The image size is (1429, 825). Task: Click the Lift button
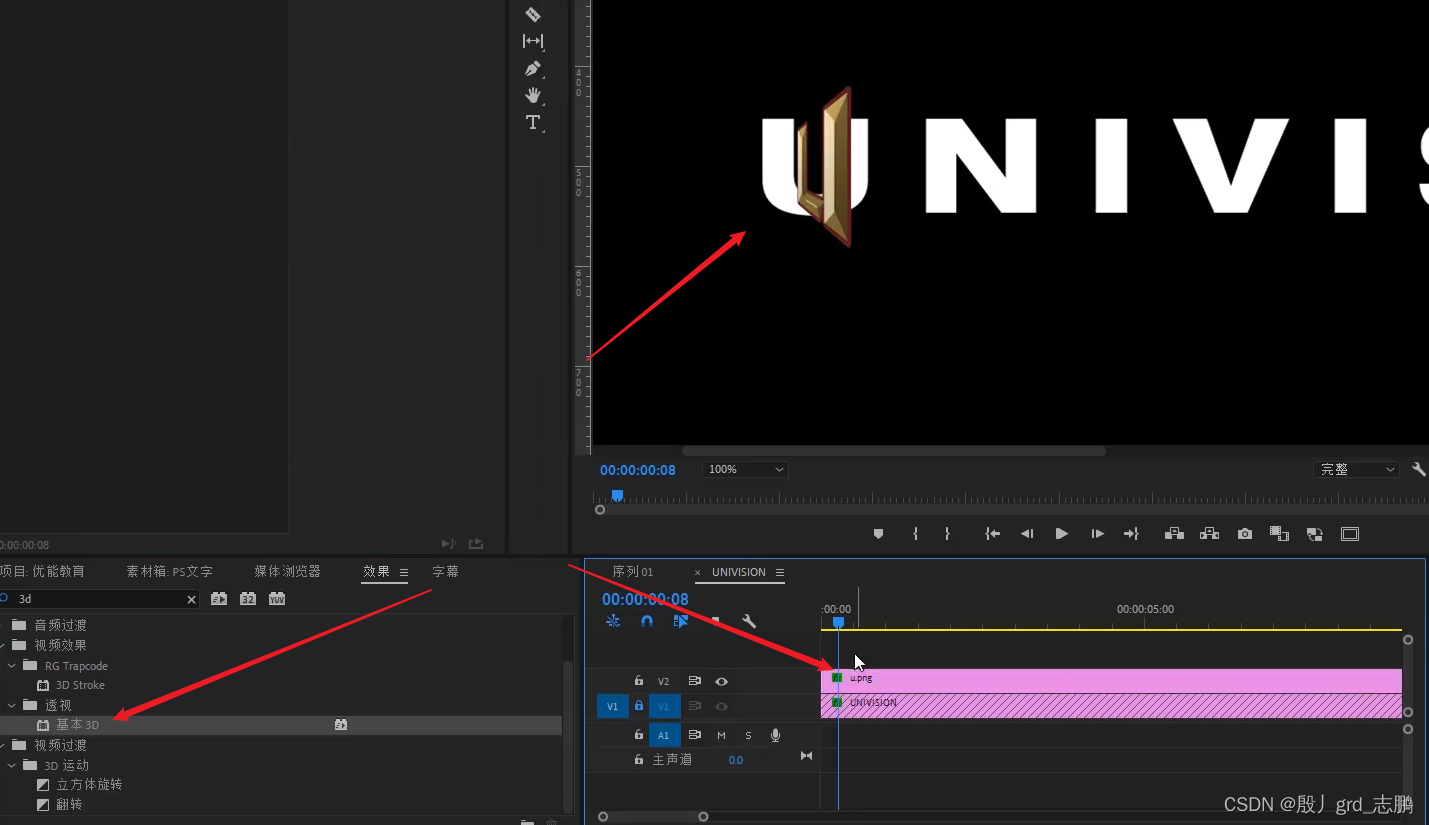[1174, 534]
